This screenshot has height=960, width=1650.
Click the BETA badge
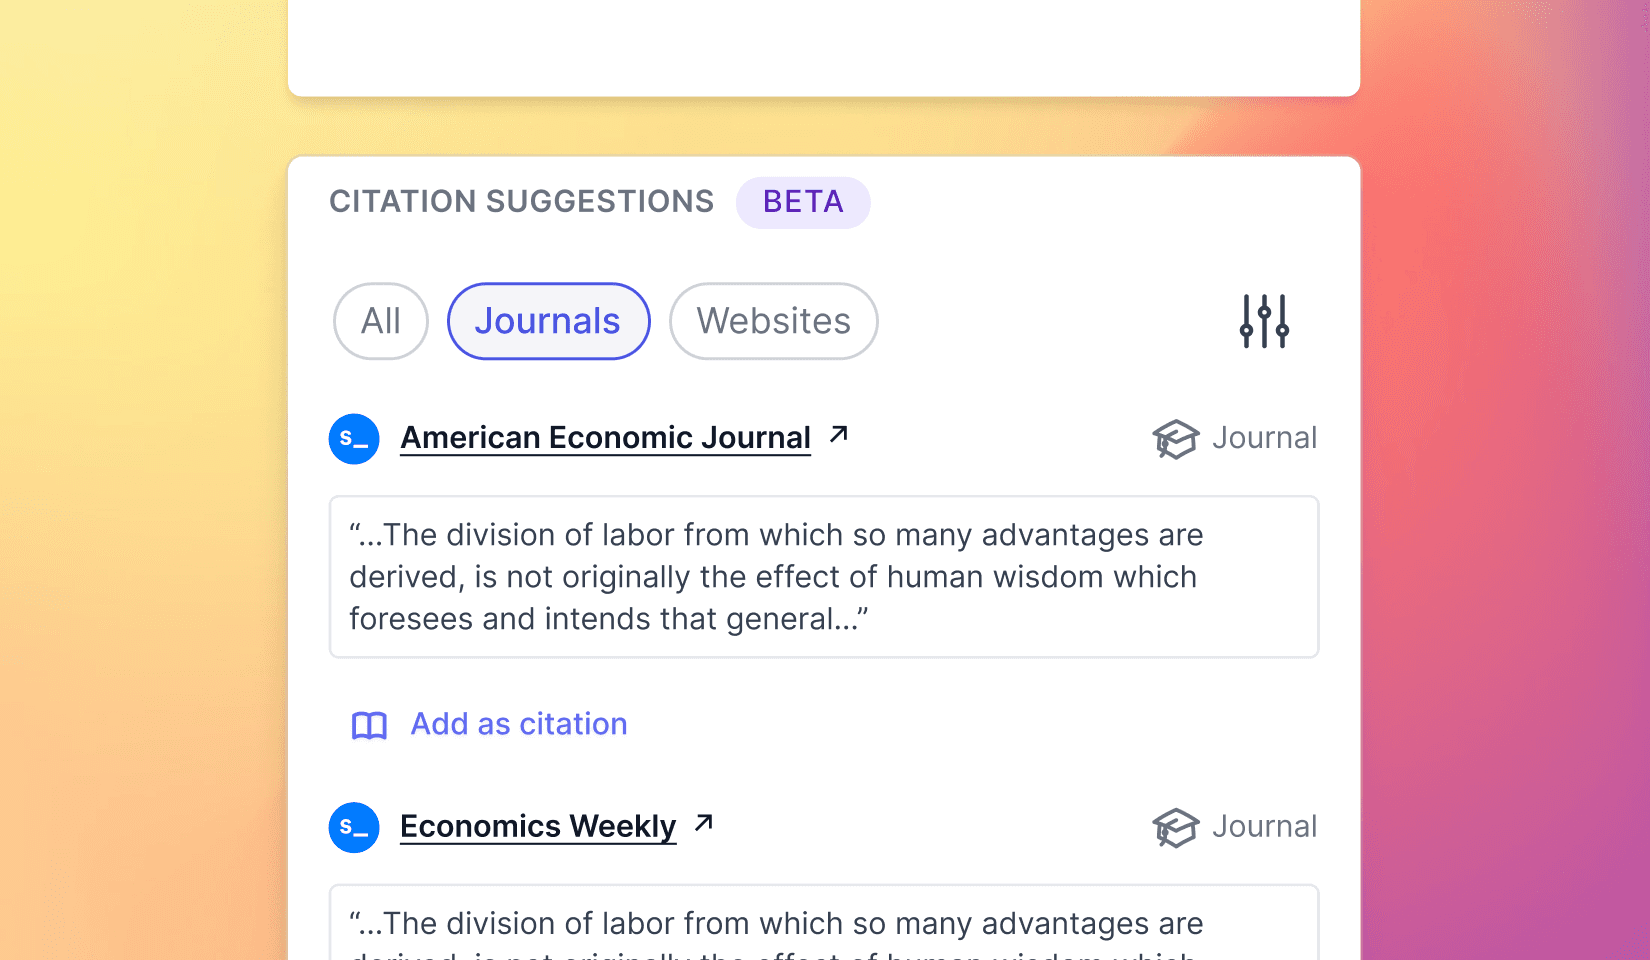pos(803,202)
